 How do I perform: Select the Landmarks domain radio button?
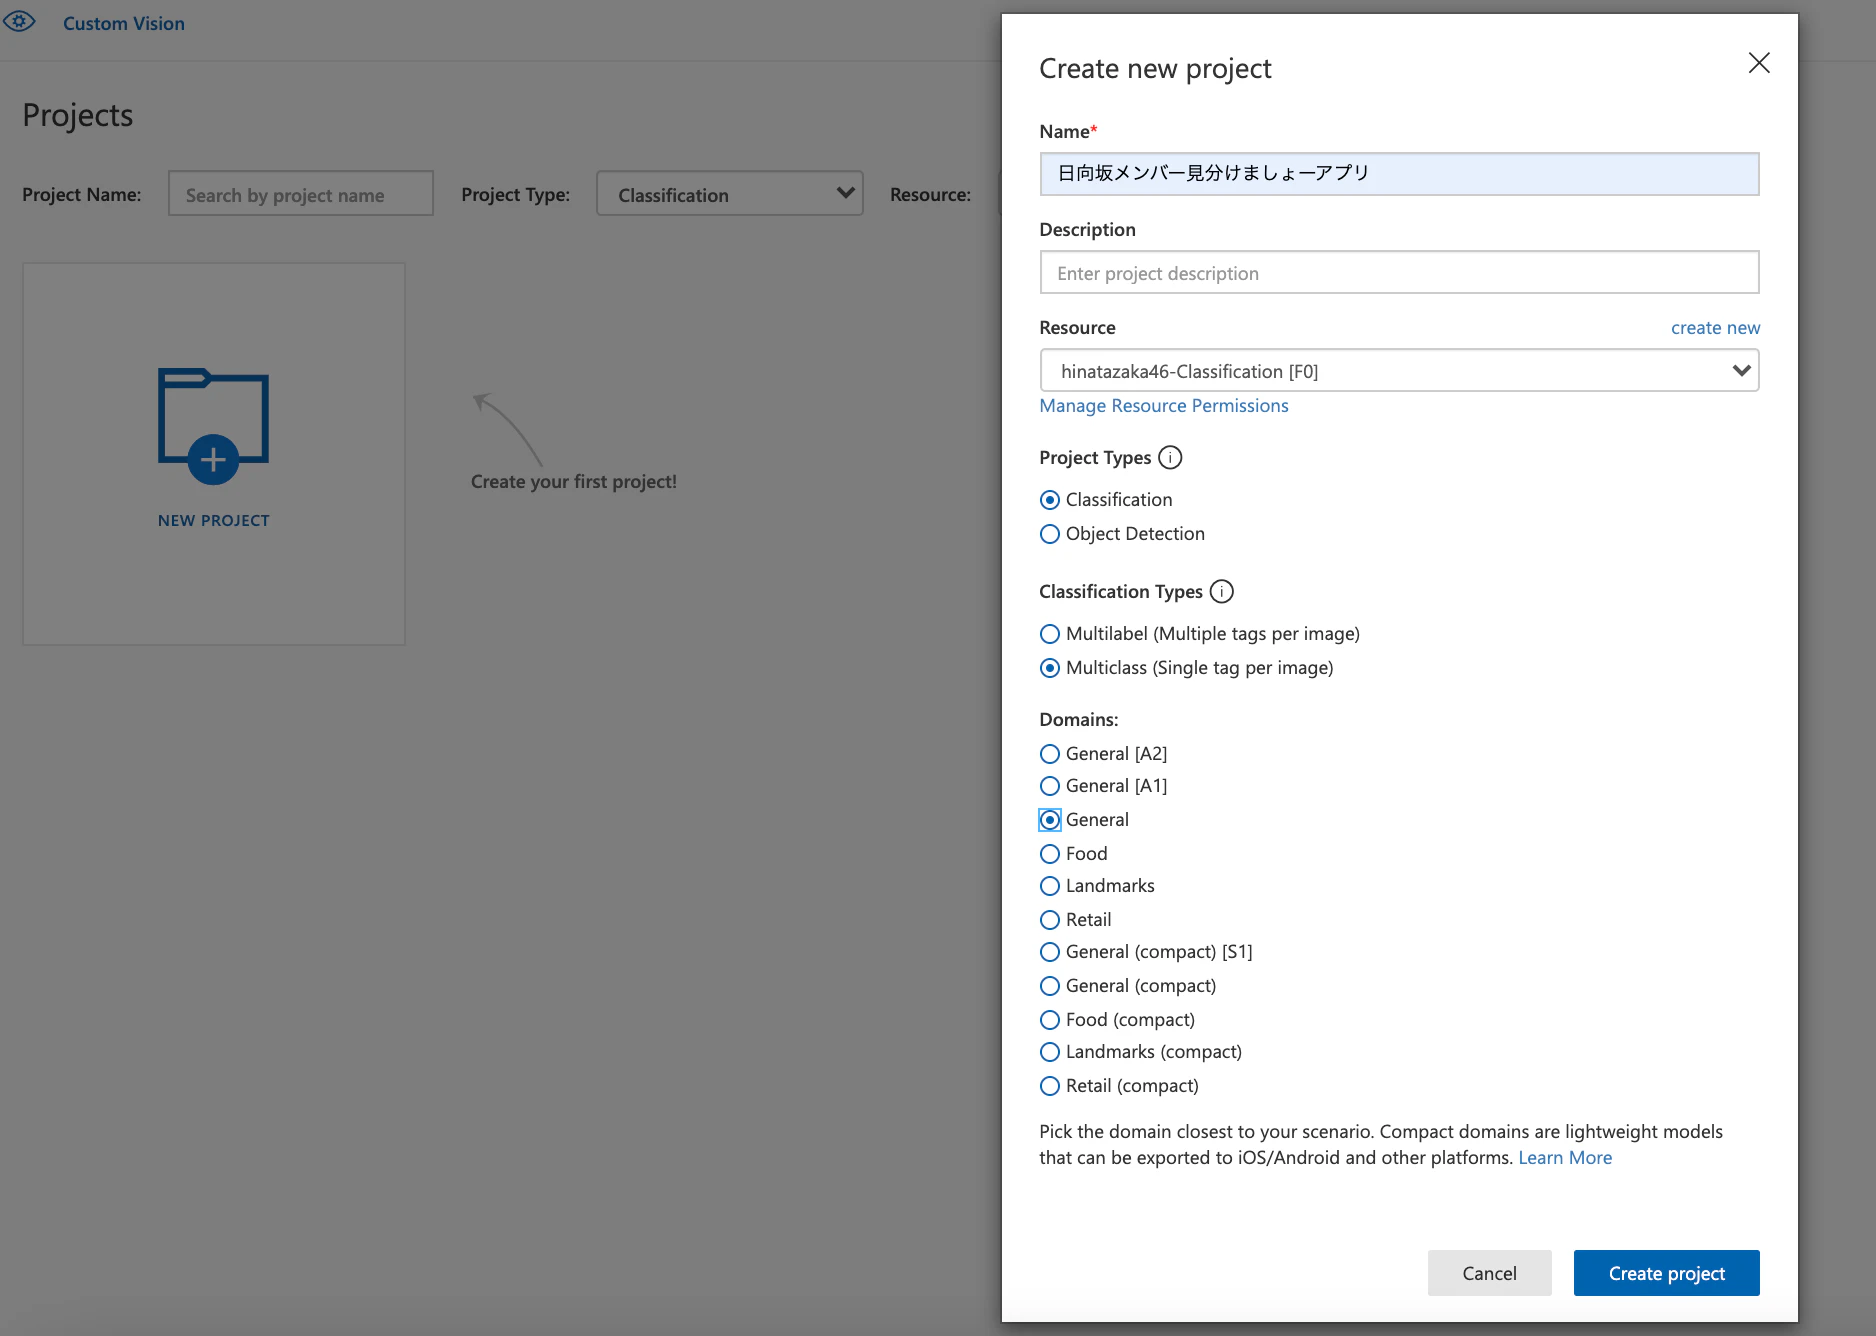(1050, 886)
